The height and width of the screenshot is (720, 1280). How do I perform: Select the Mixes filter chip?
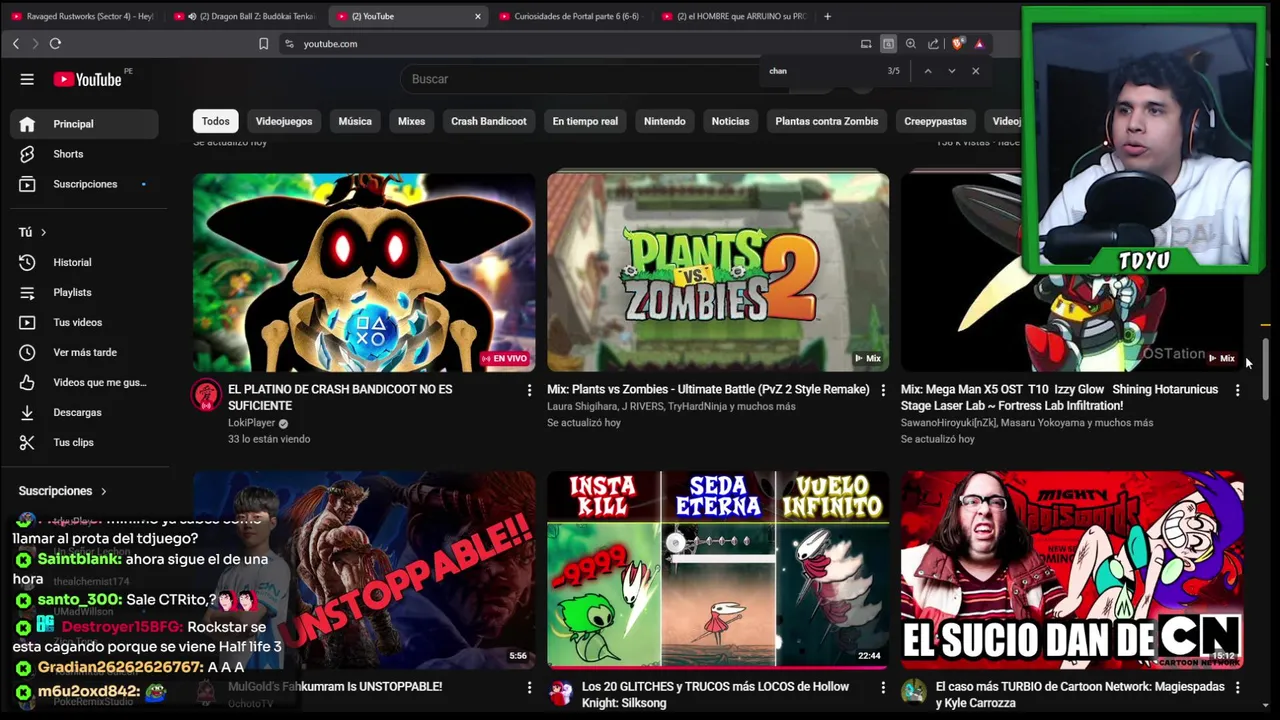(x=411, y=121)
